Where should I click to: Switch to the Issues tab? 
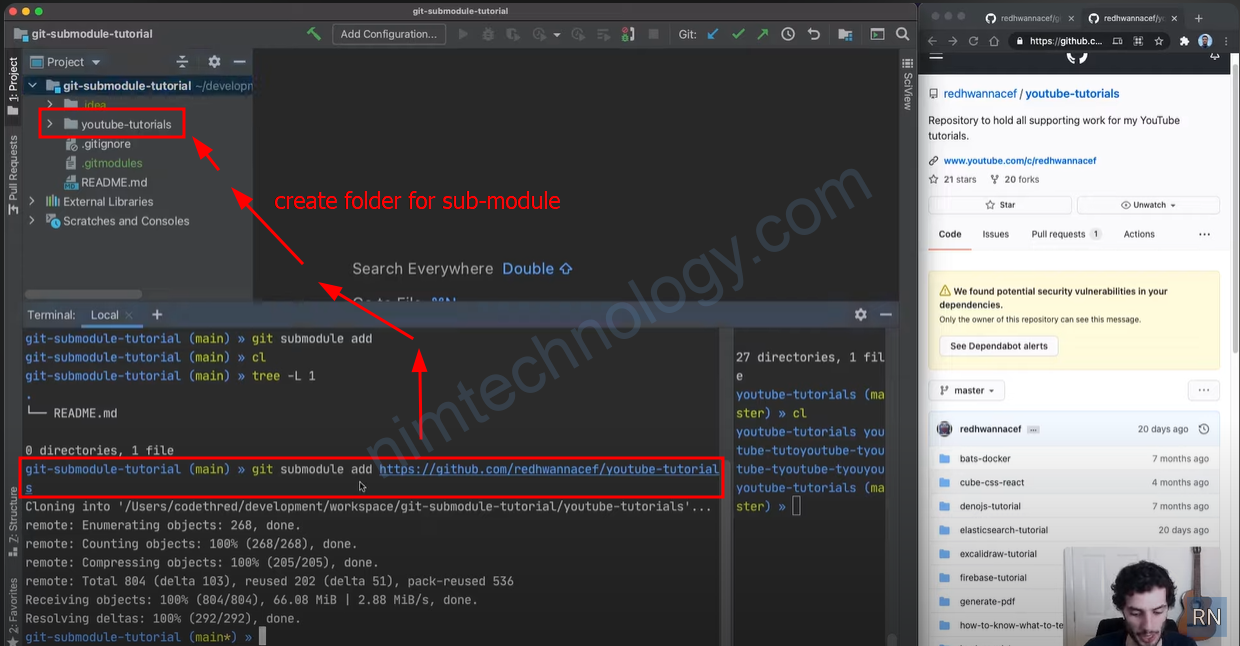(995, 234)
